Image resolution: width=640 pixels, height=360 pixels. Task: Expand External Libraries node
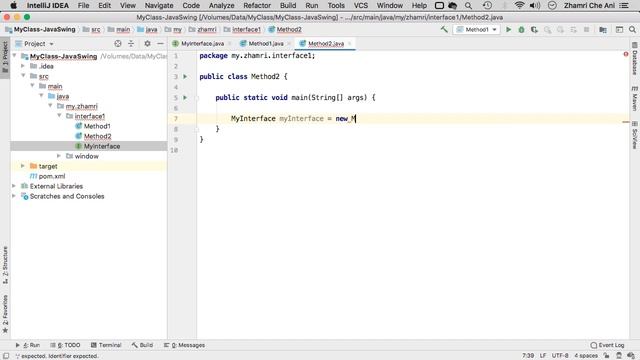[x=14, y=186]
